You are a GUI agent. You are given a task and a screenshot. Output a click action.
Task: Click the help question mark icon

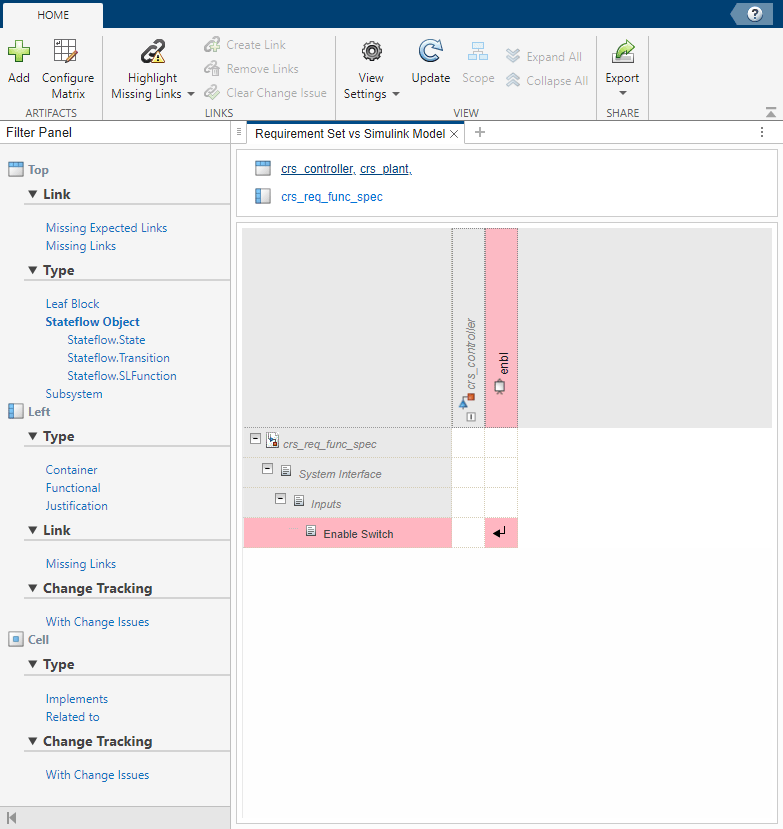coord(755,14)
